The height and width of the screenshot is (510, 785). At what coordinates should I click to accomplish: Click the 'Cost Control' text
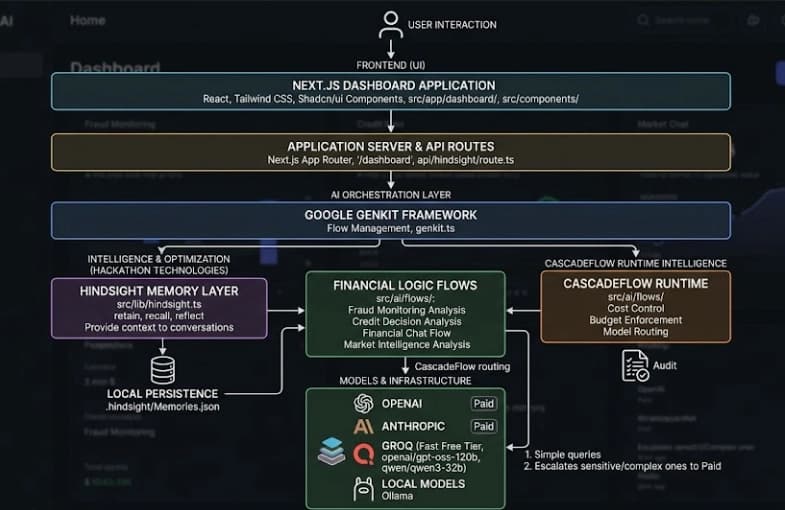click(636, 308)
